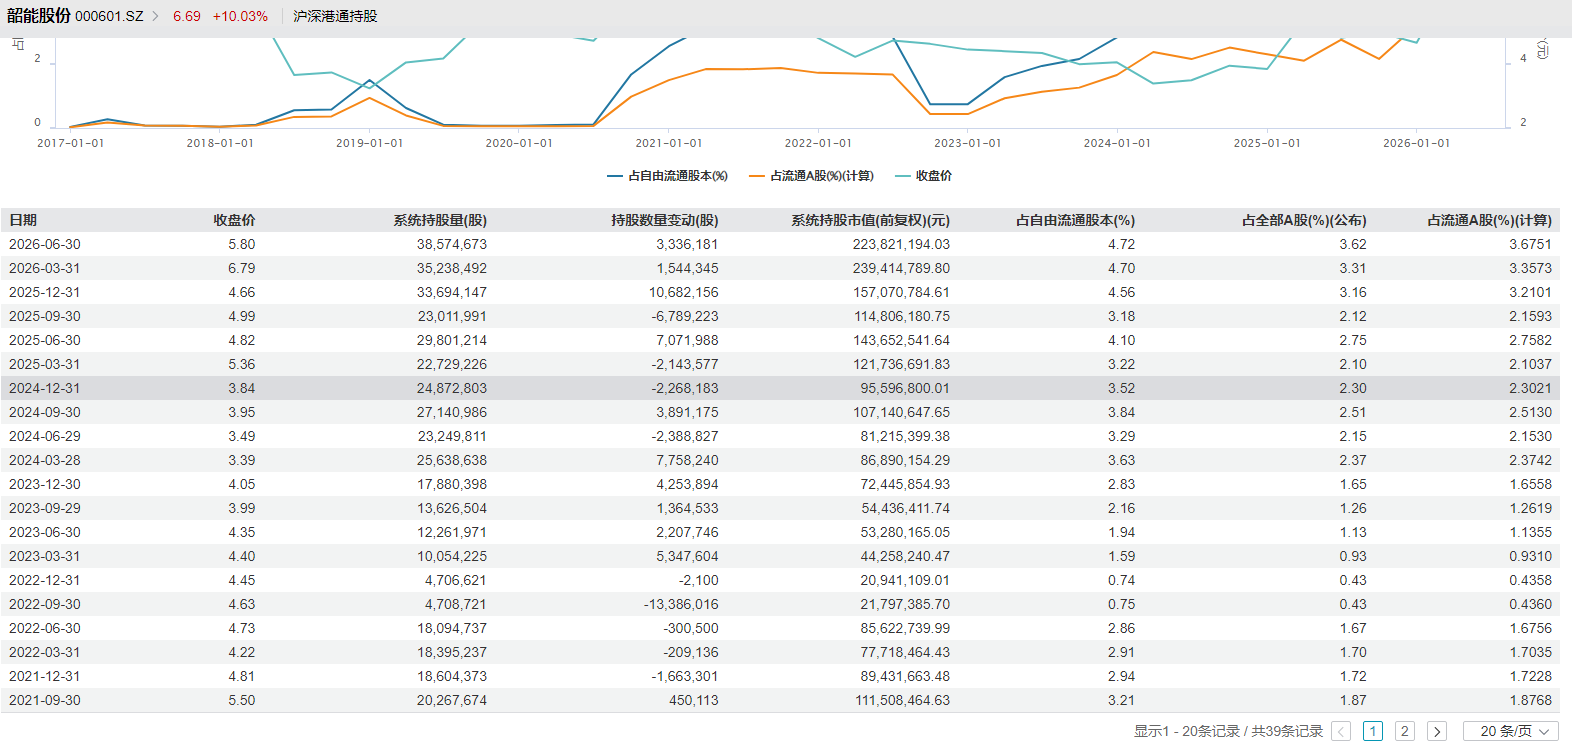
Task: Click market value 239,414,789.80
Action: pos(901,268)
